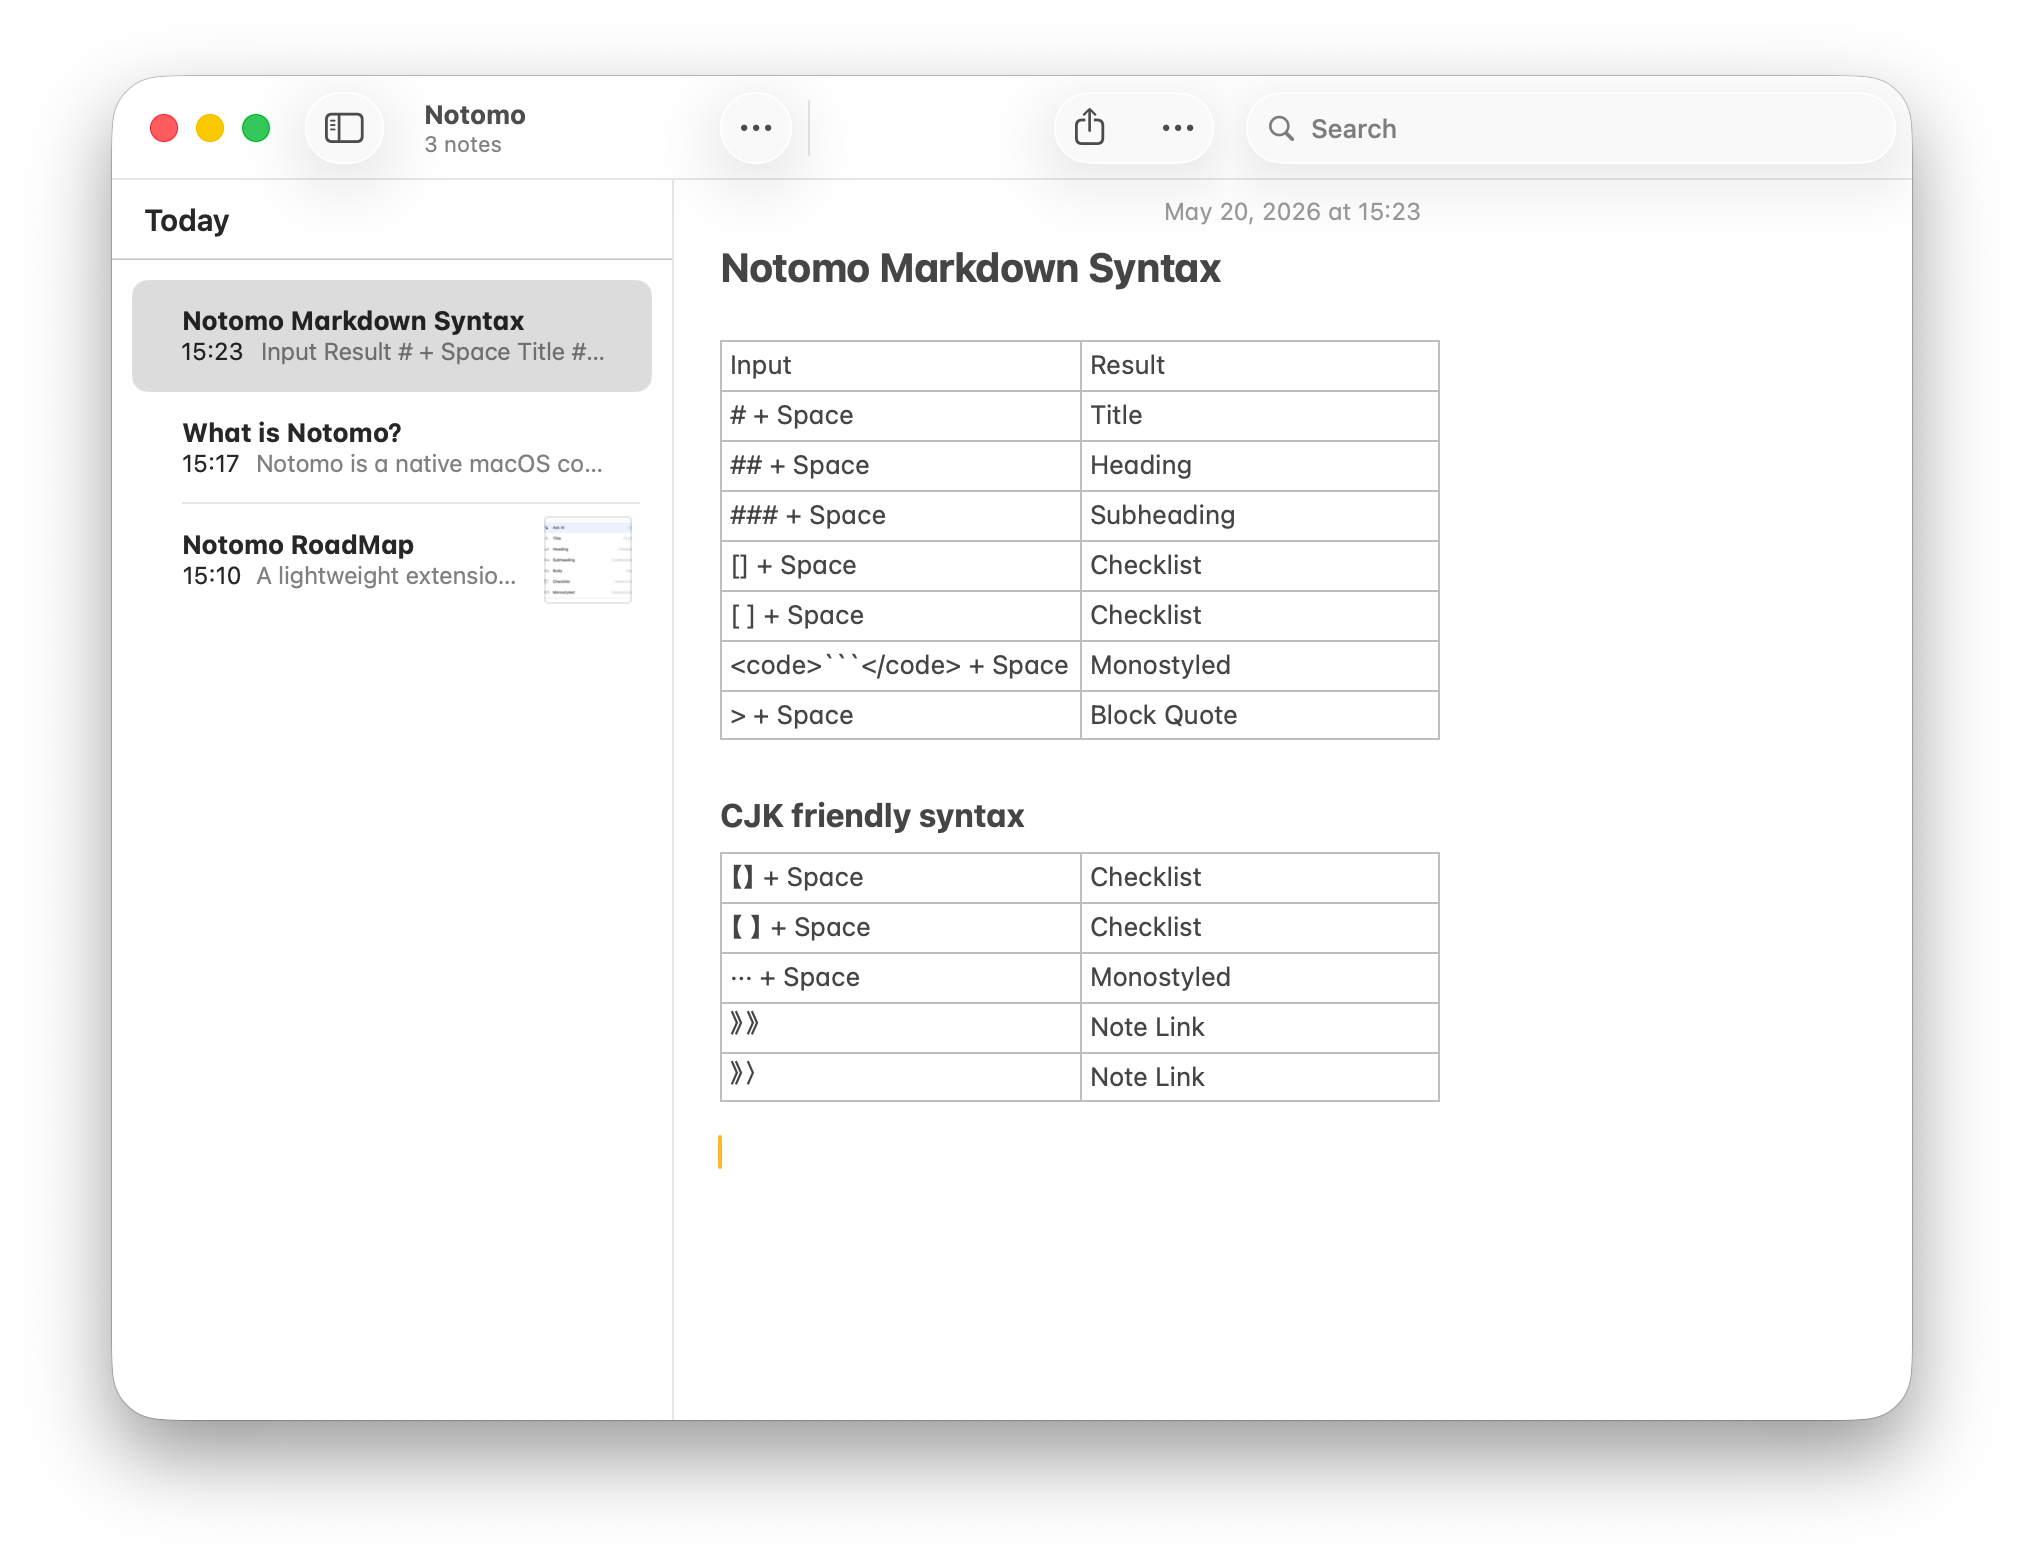
Task: Click the 15:17 timestamp in note list
Action: (x=210, y=464)
